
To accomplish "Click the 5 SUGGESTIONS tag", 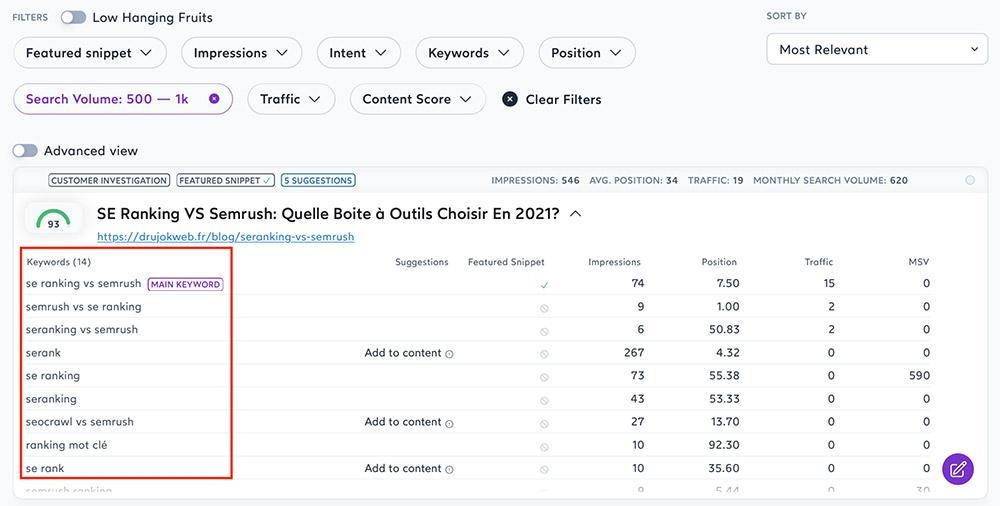I will pos(318,181).
